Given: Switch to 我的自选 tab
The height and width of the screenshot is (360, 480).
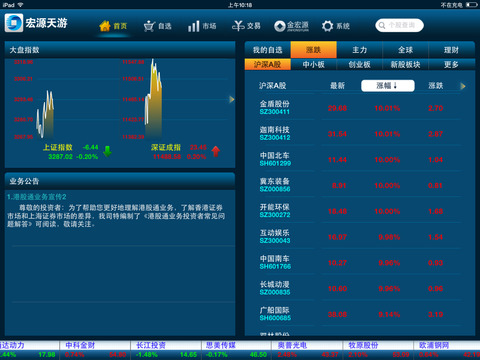Looking at the screenshot, I should tap(268, 50).
